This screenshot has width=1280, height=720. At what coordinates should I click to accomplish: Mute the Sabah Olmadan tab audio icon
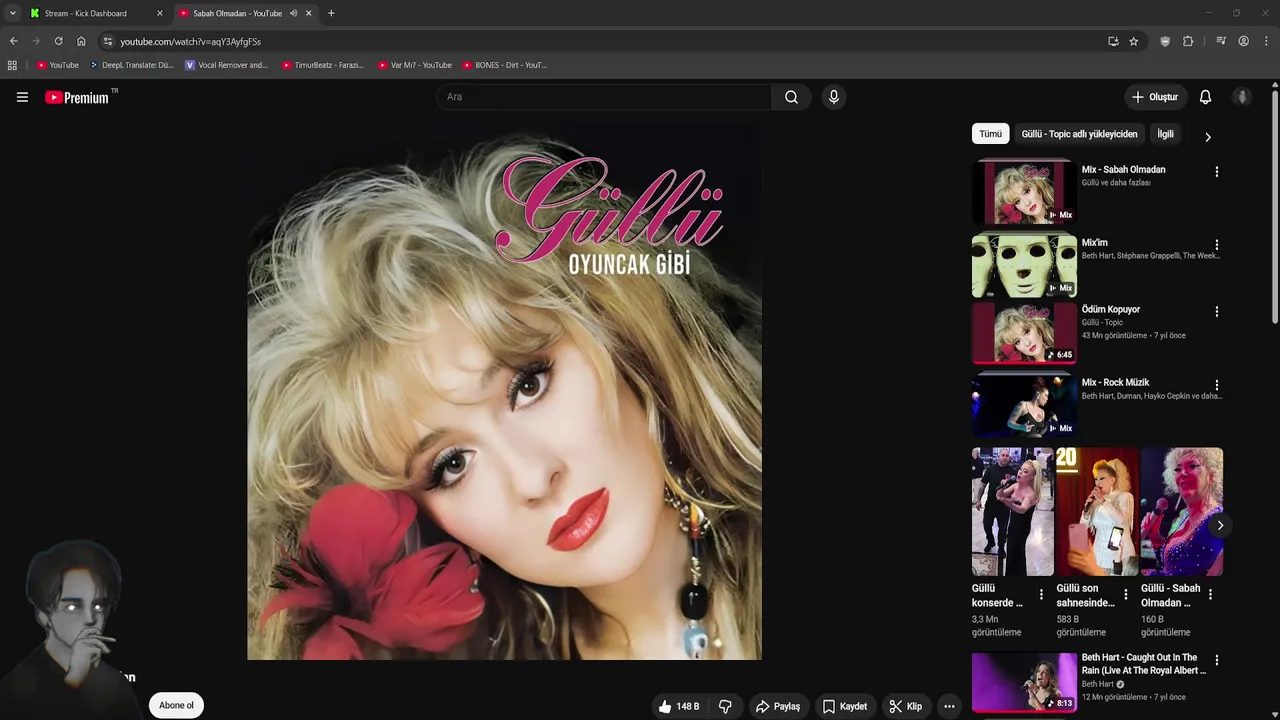(293, 13)
